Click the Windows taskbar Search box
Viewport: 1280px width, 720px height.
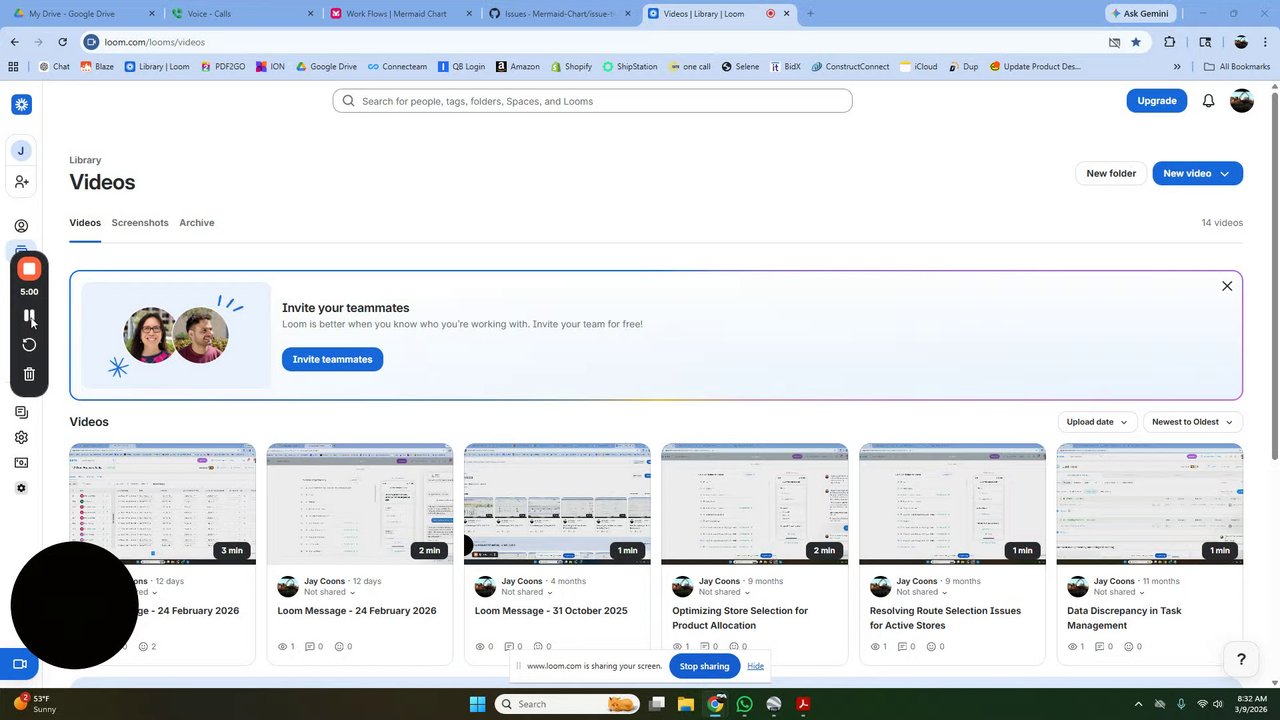click(567, 704)
